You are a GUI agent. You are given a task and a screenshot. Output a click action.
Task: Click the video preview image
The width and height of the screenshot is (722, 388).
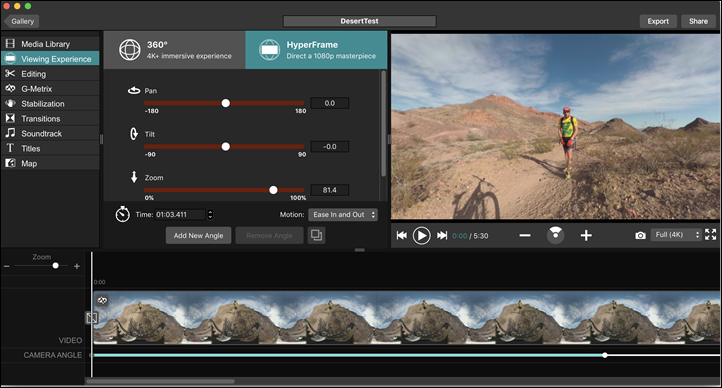coord(555,127)
